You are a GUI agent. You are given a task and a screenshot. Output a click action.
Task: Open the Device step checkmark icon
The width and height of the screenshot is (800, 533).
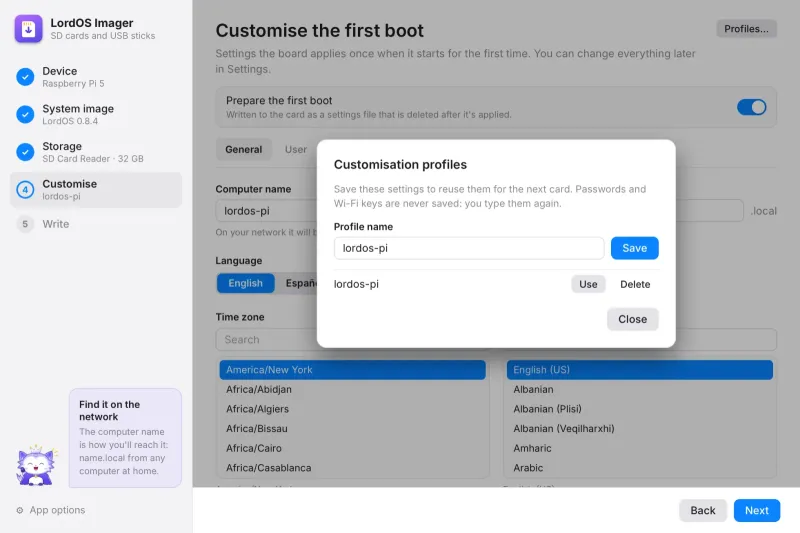pyautogui.click(x=25, y=77)
